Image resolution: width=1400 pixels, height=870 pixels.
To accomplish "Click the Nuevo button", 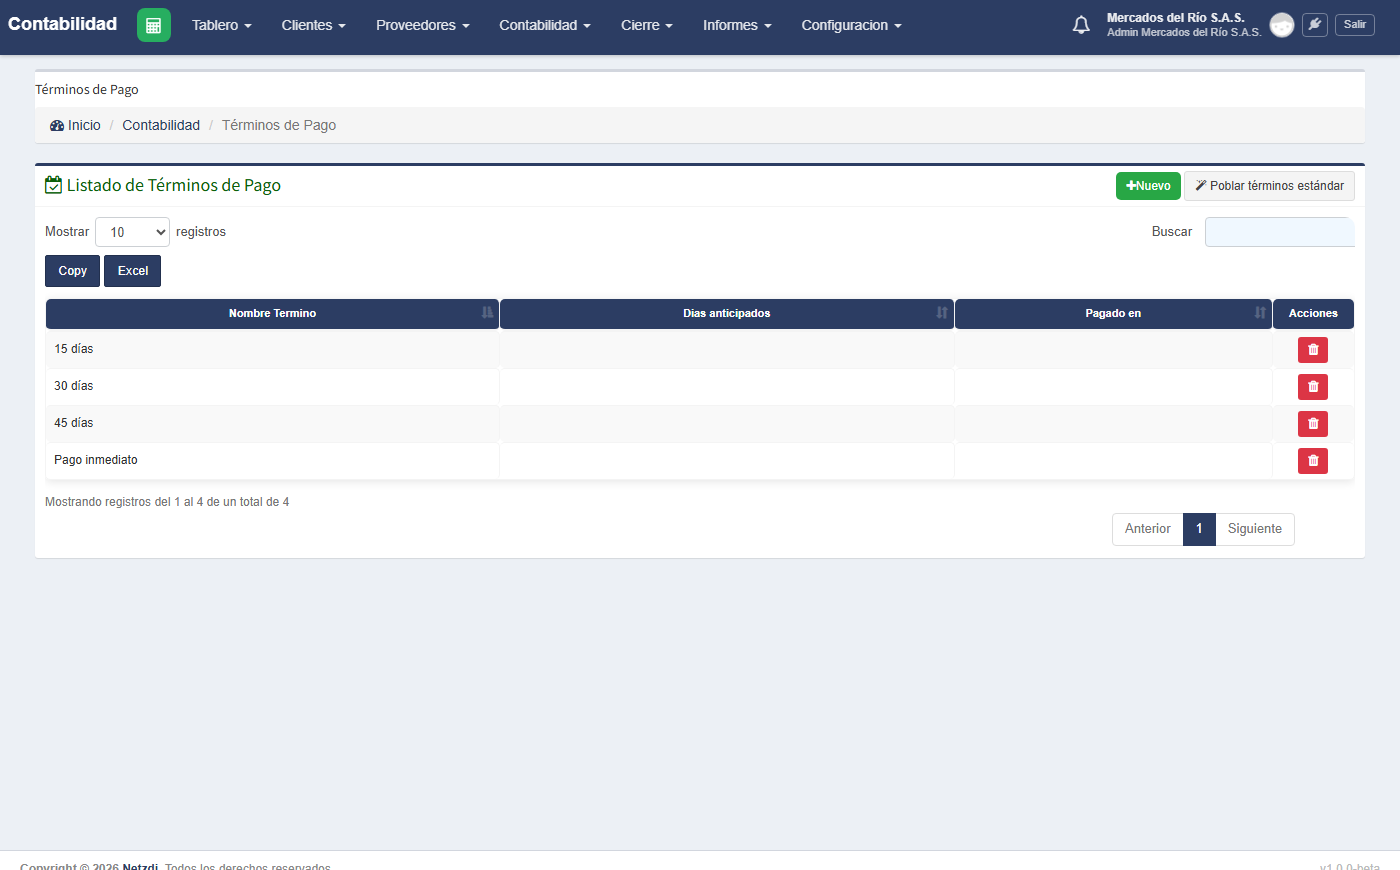I will click(x=1148, y=186).
